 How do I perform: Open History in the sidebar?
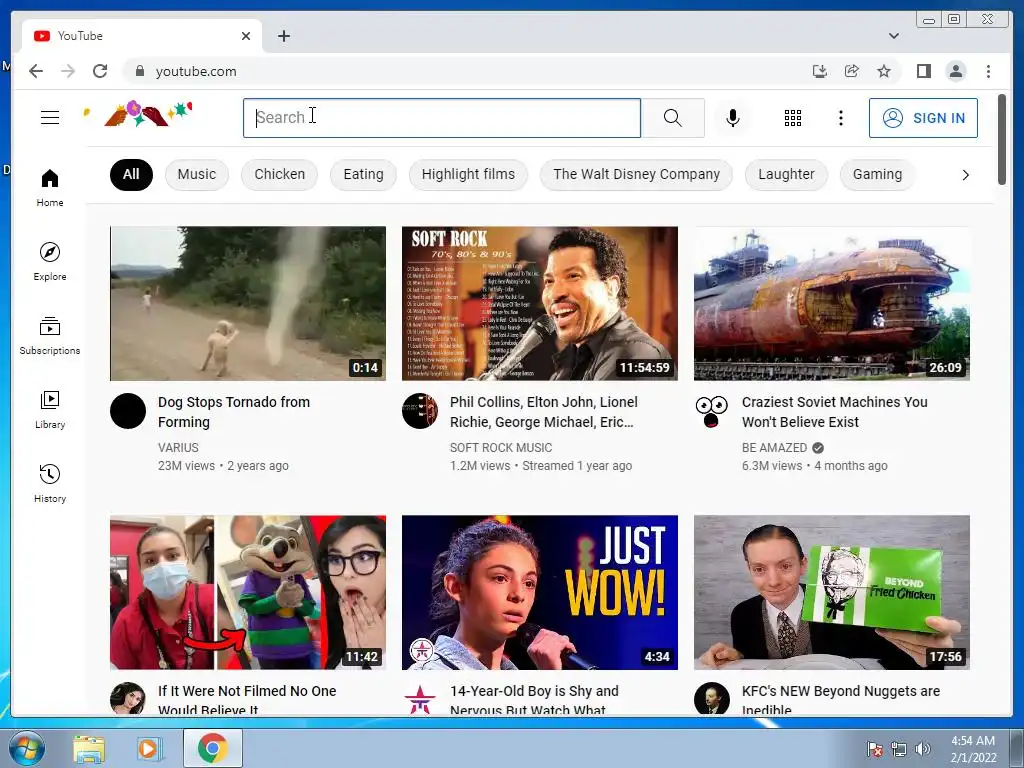(x=50, y=483)
